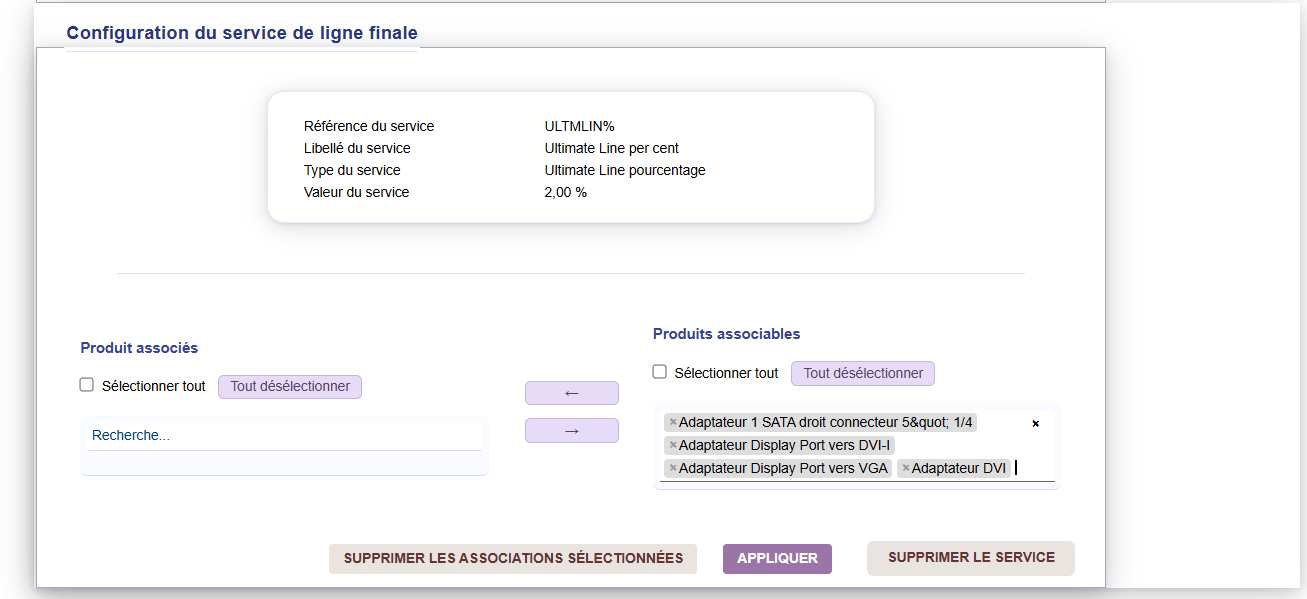Apply changes with the Appliquer button
This screenshot has height=599, width=1307.
[x=777, y=558]
